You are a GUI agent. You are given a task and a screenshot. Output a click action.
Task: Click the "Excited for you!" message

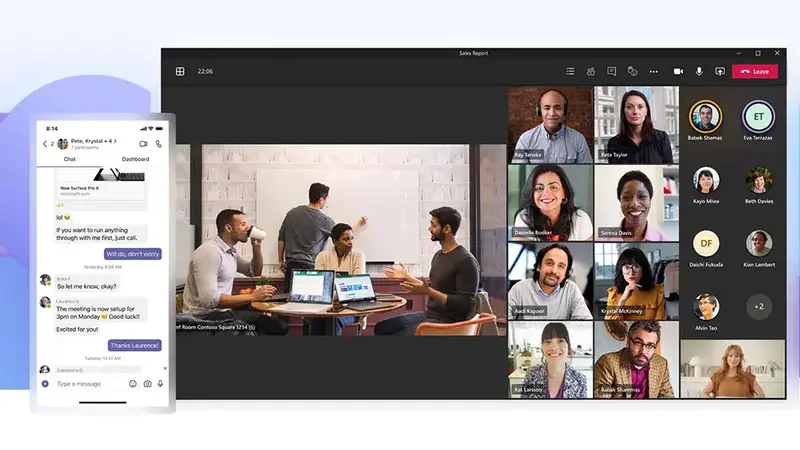77,329
